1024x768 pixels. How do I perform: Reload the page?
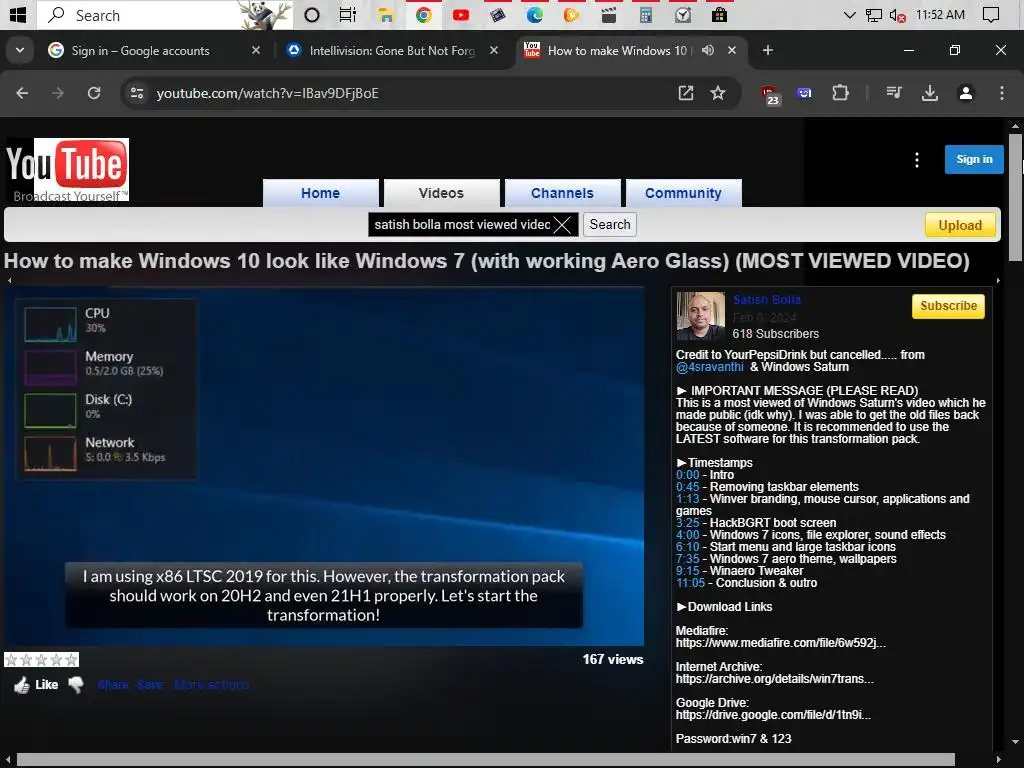[94, 93]
